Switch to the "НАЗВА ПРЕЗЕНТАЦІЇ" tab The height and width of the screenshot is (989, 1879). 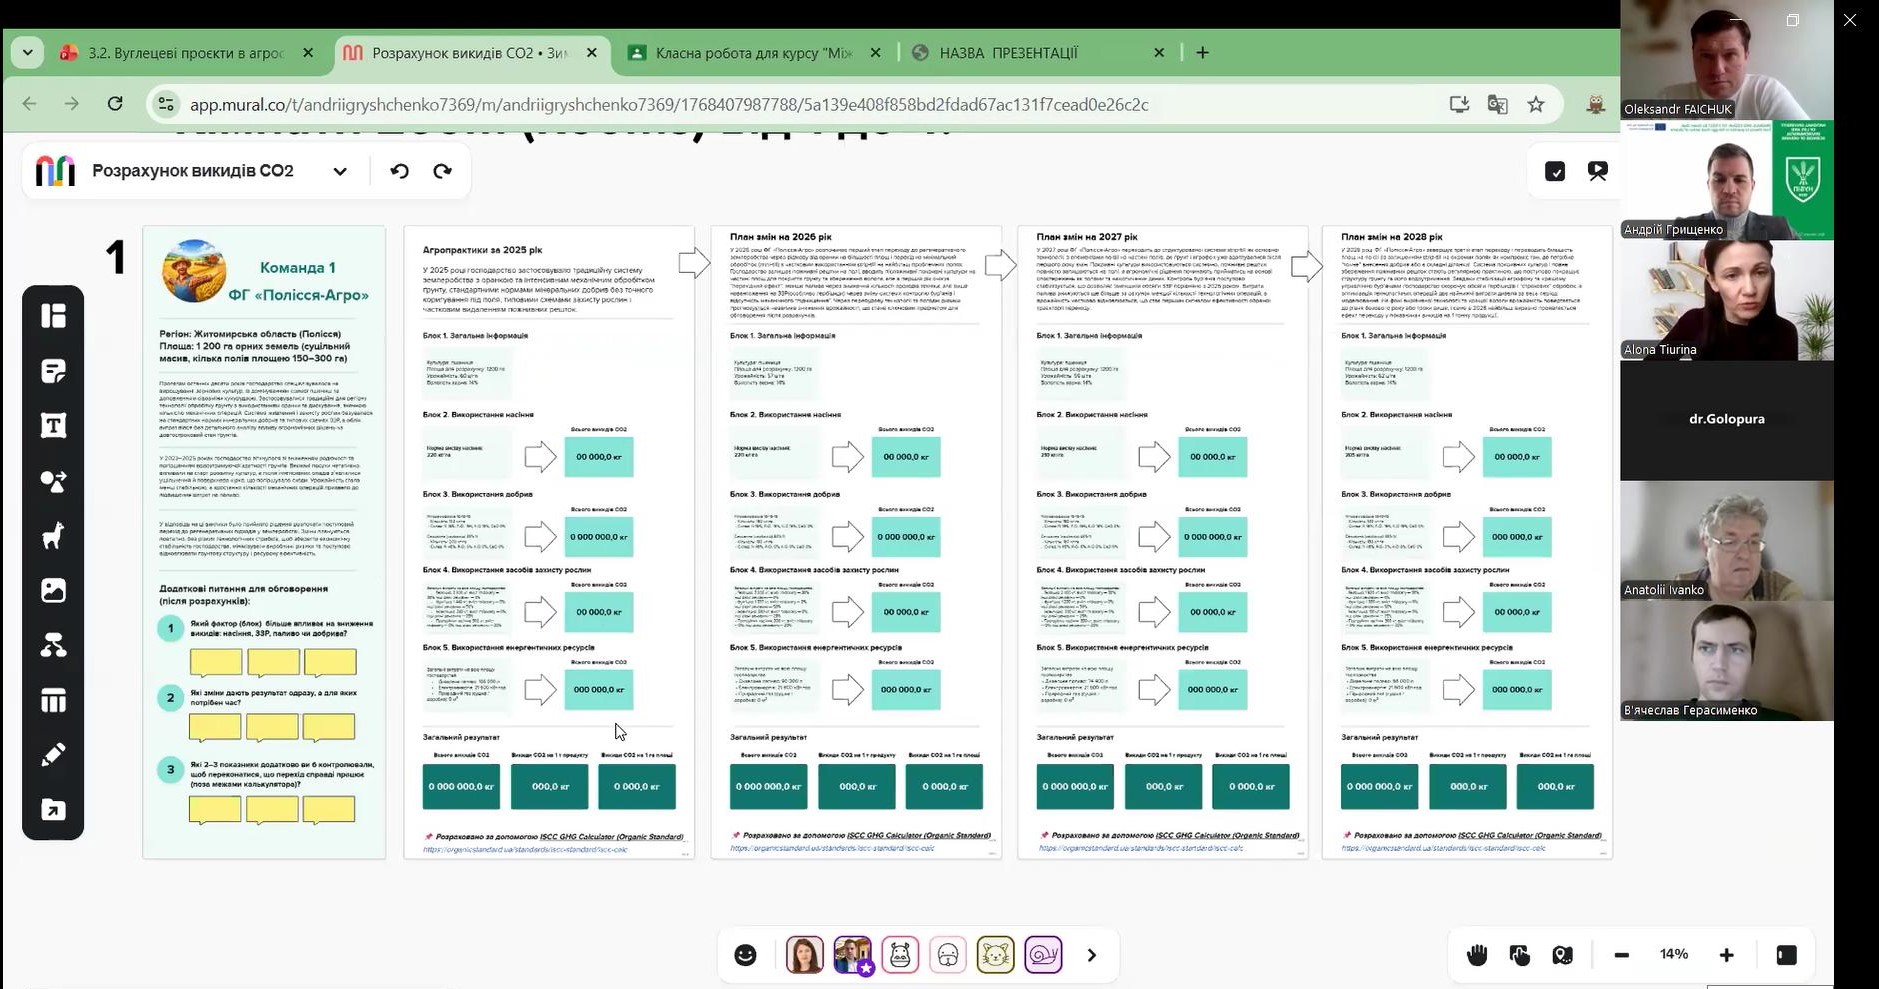pyautogui.click(x=1008, y=53)
